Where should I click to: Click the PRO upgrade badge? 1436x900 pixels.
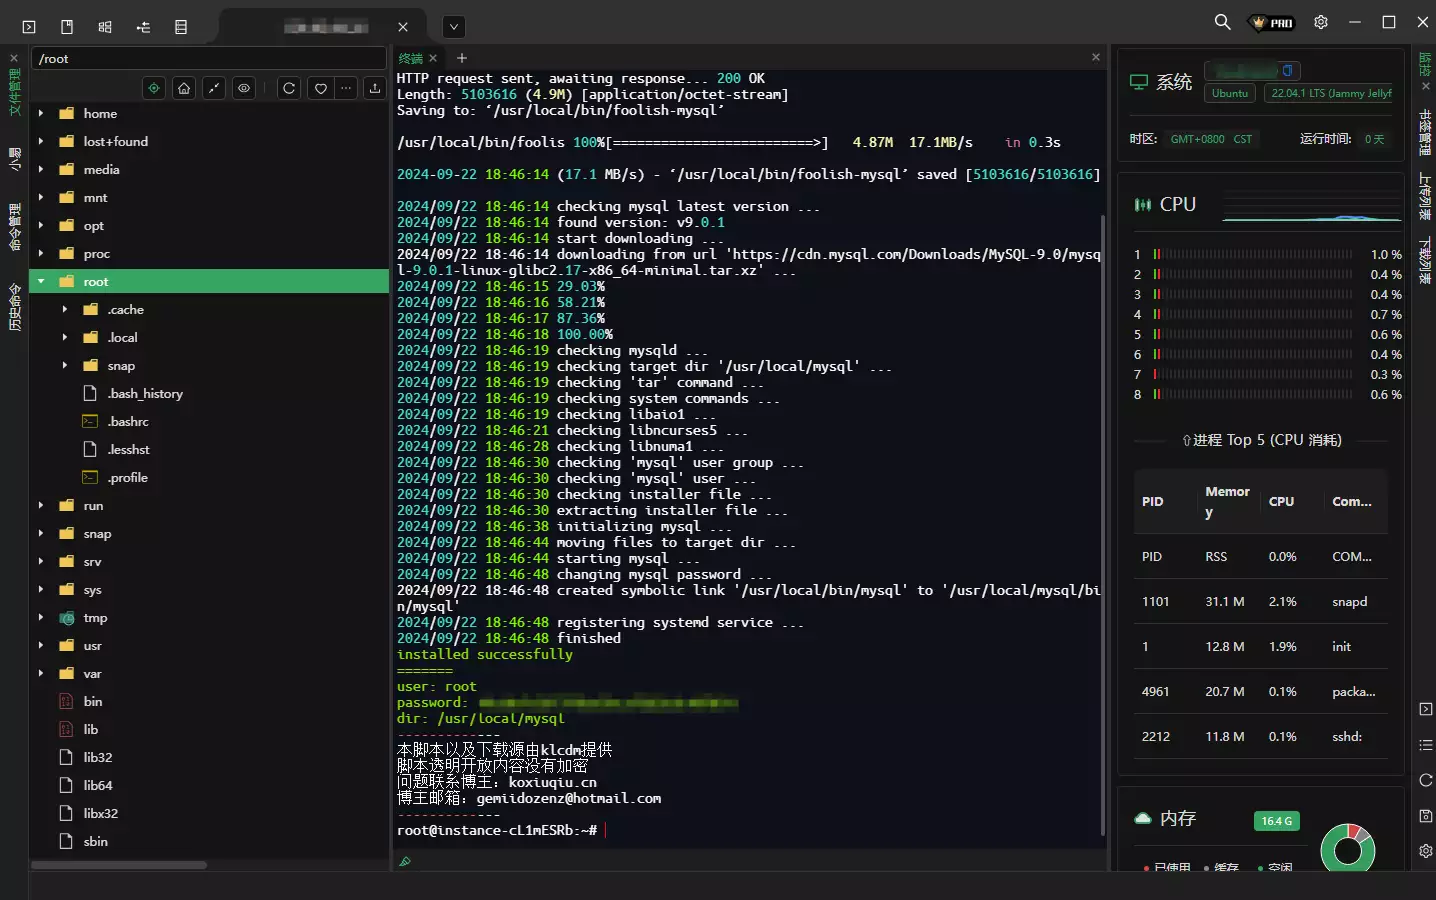[x=1273, y=22]
